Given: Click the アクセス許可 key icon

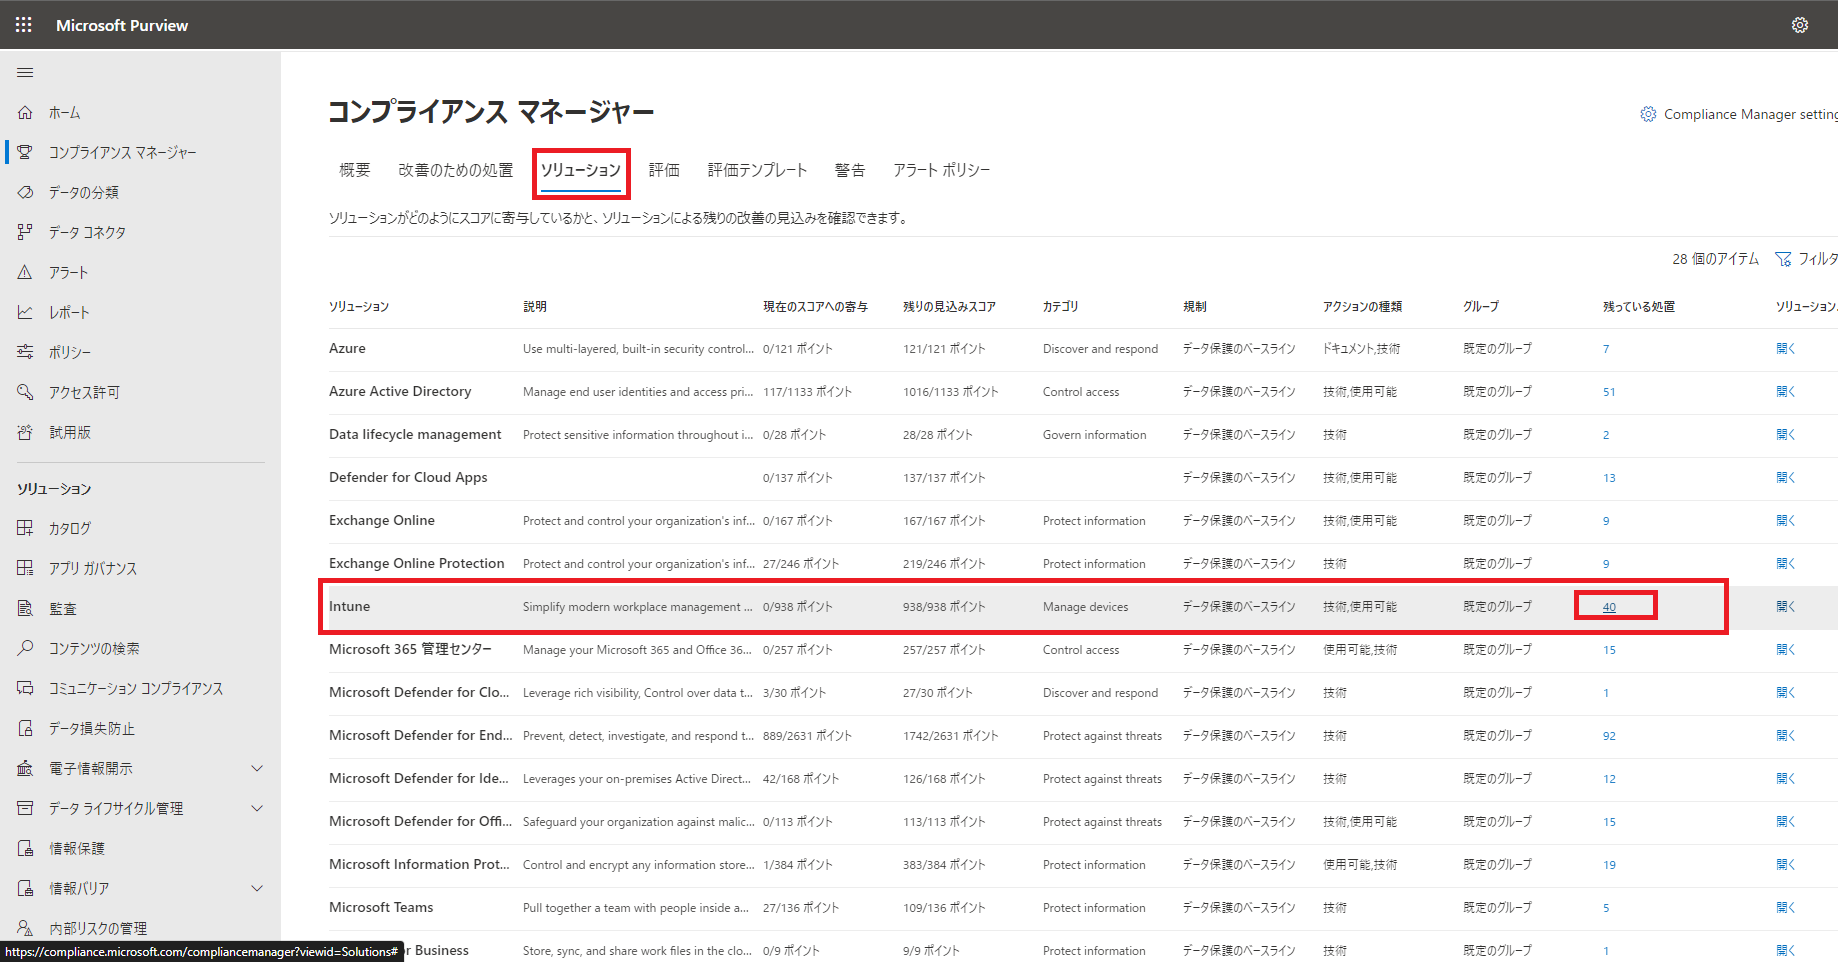Looking at the screenshot, I should (25, 392).
